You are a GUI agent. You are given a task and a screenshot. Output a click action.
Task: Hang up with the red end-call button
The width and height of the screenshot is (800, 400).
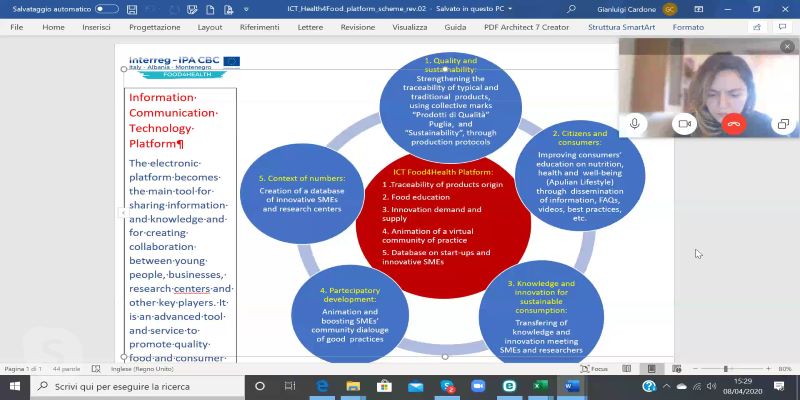(734, 124)
